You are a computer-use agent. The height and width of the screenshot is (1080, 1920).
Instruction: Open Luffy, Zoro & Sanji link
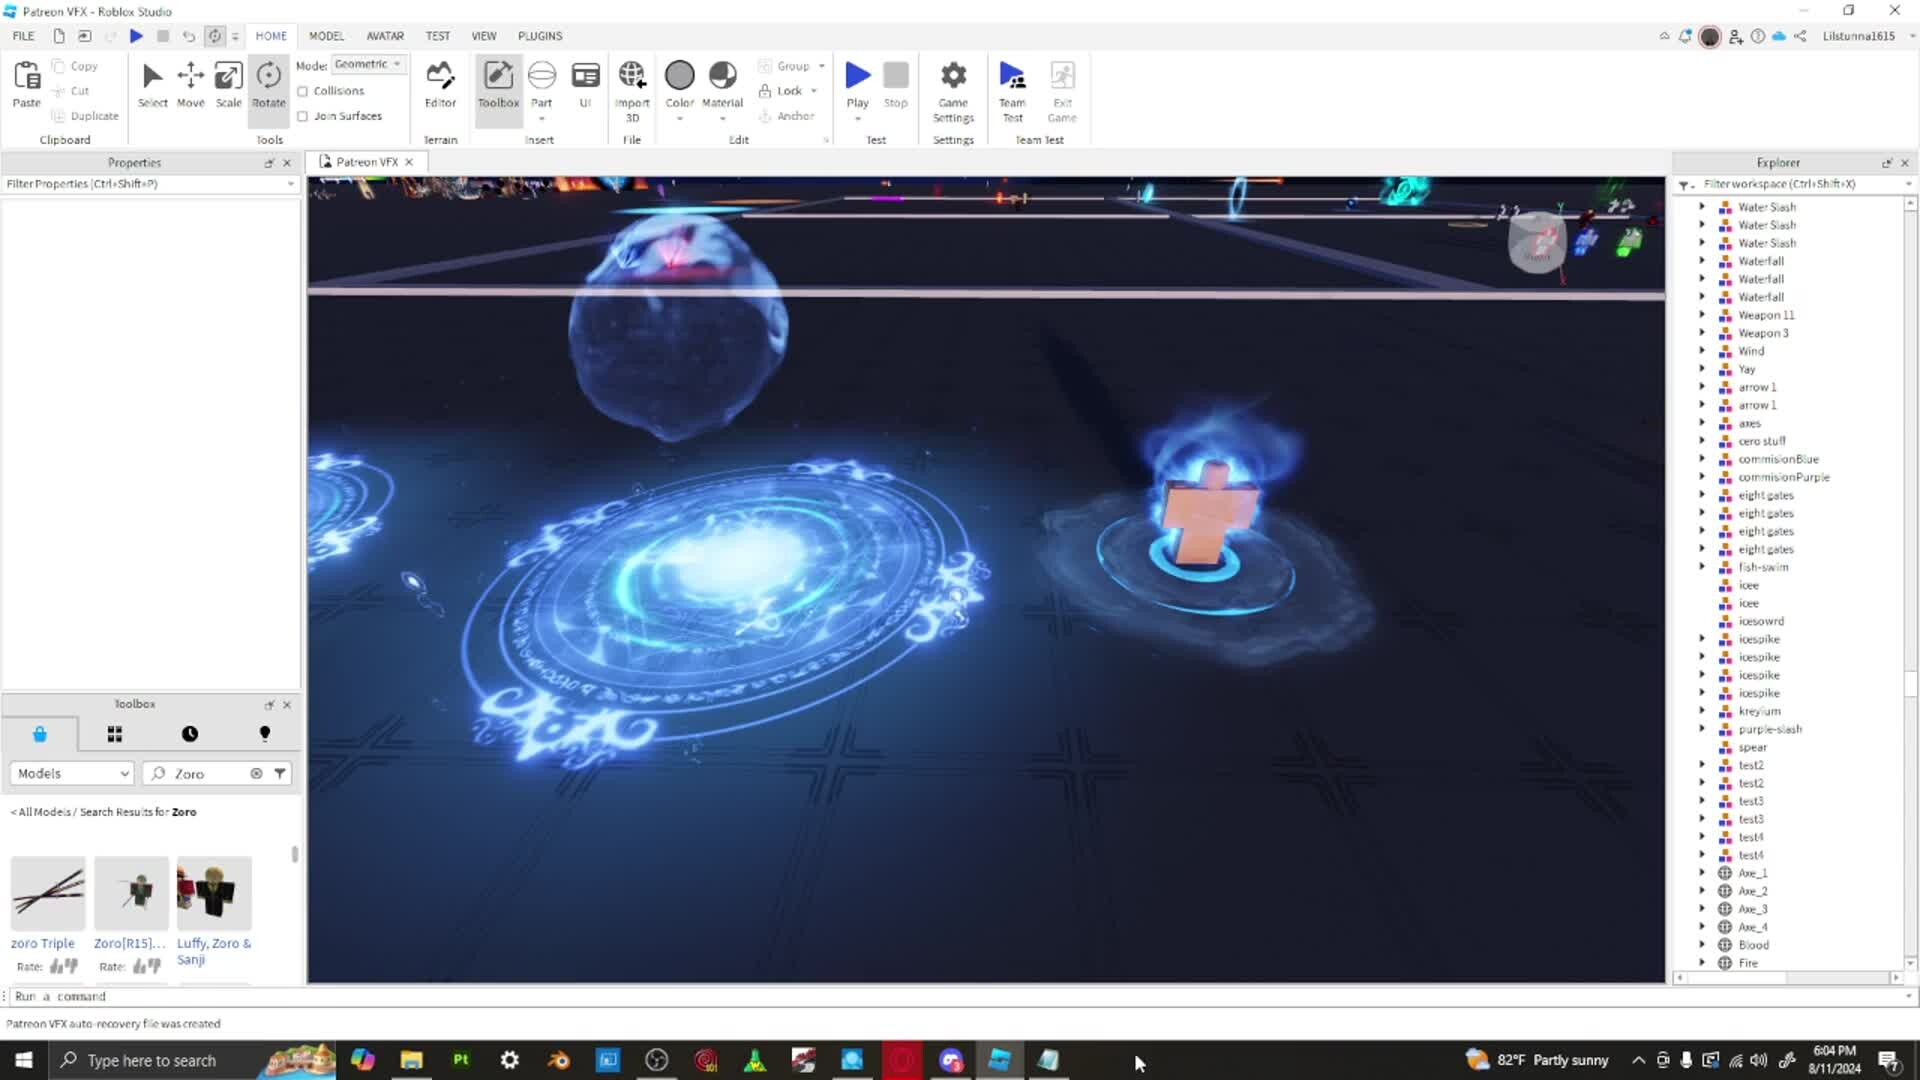(x=214, y=951)
